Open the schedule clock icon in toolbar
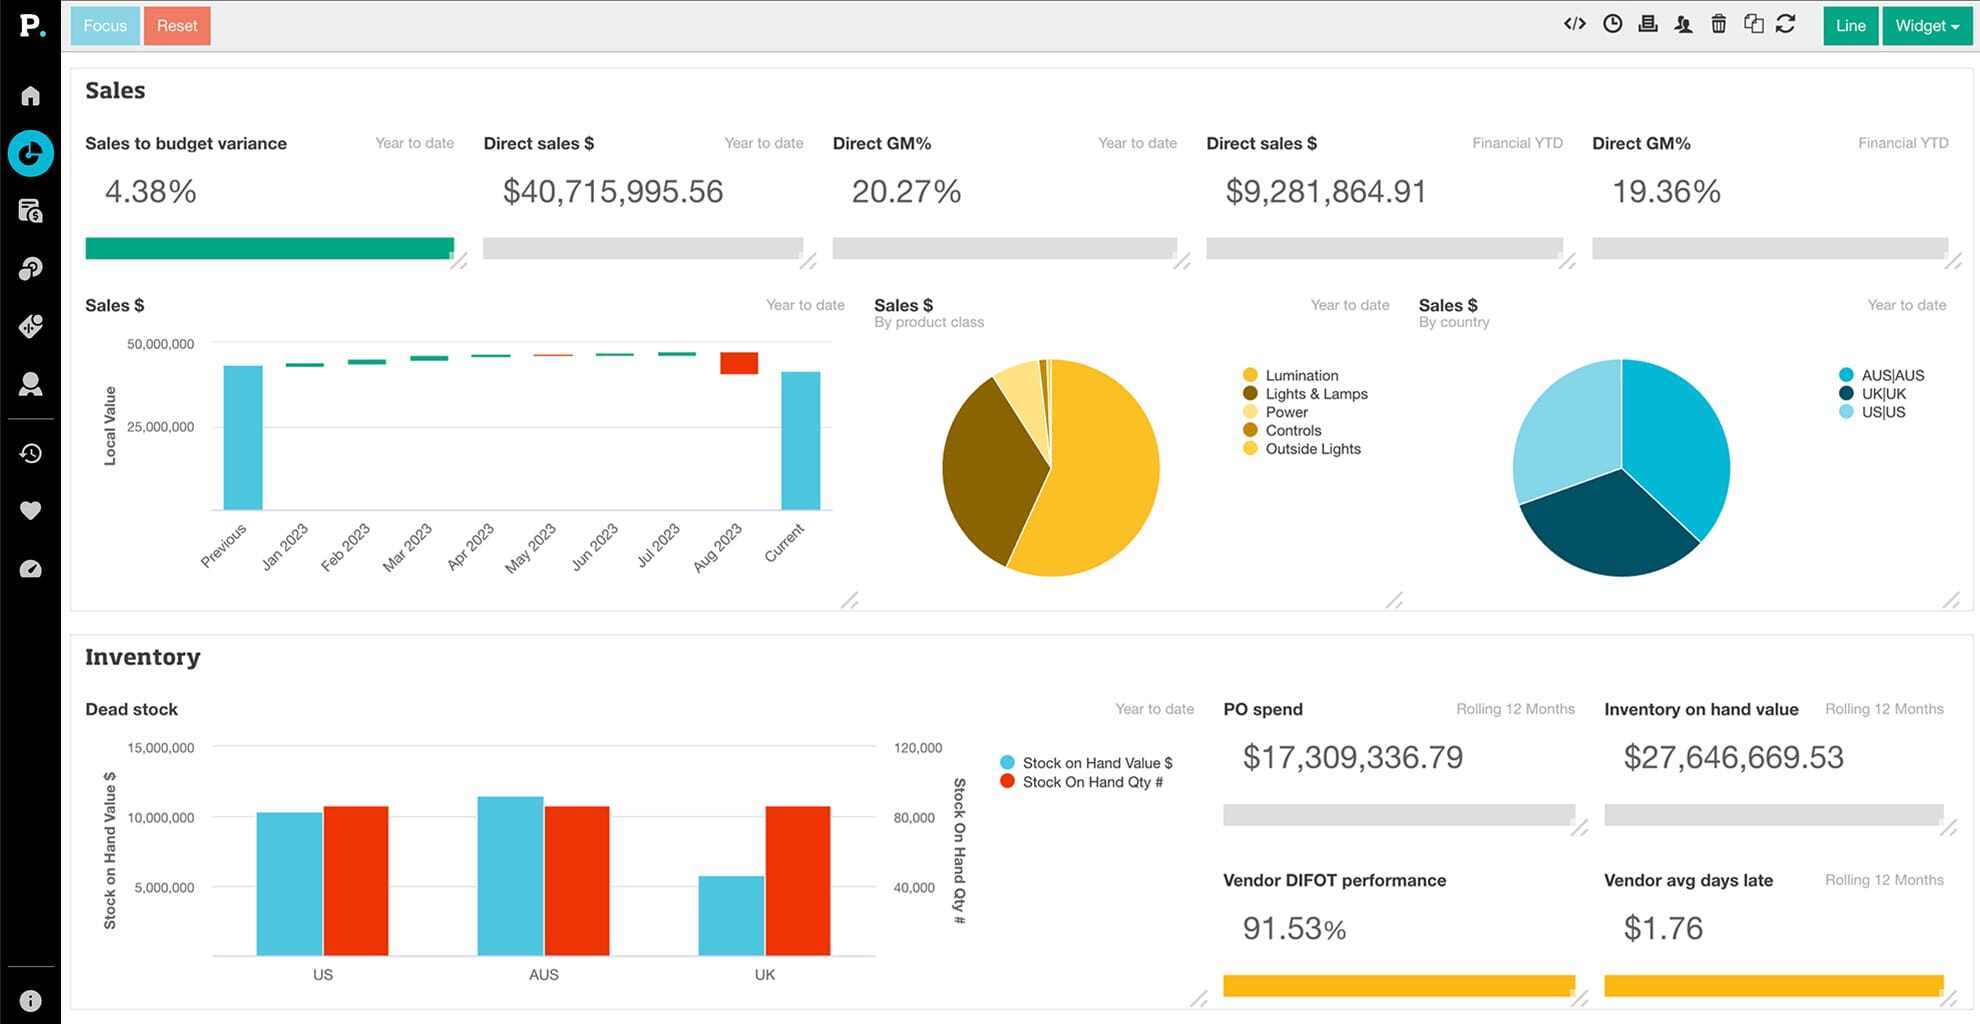The image size is (1980, 1024). click(x=1612, y=25)
